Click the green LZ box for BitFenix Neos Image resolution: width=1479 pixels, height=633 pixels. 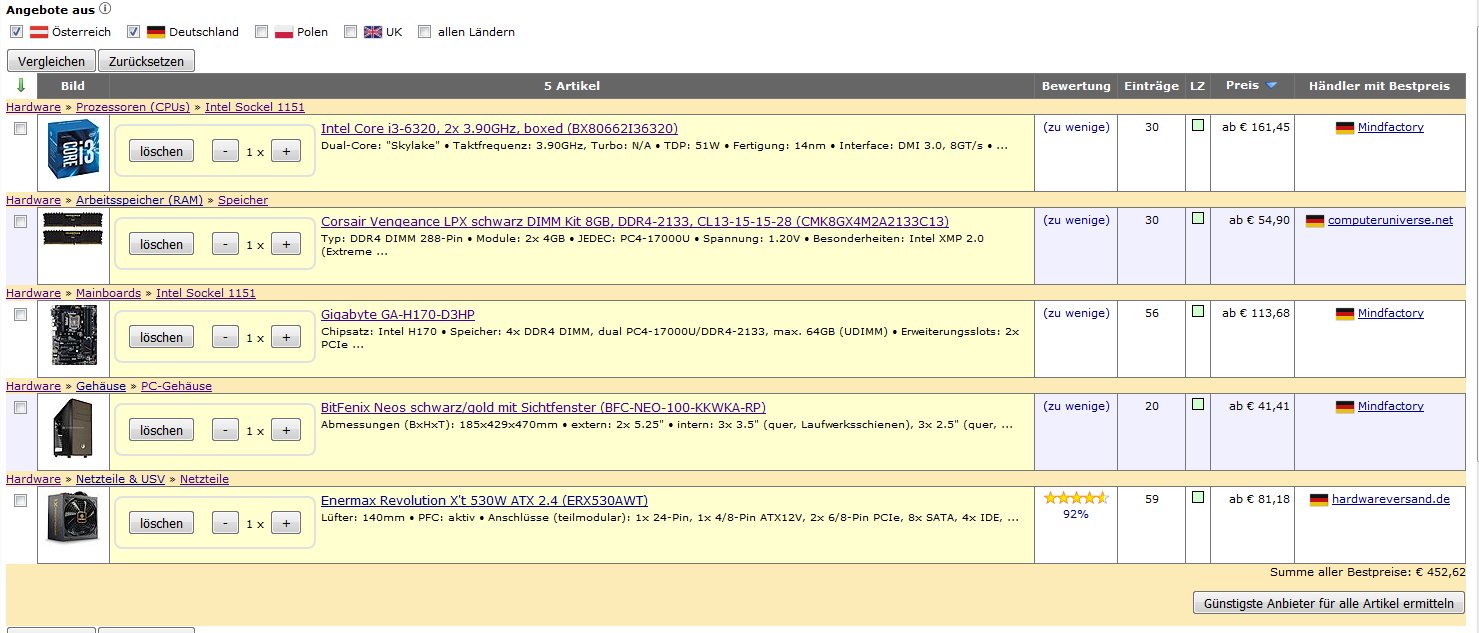1197,405
